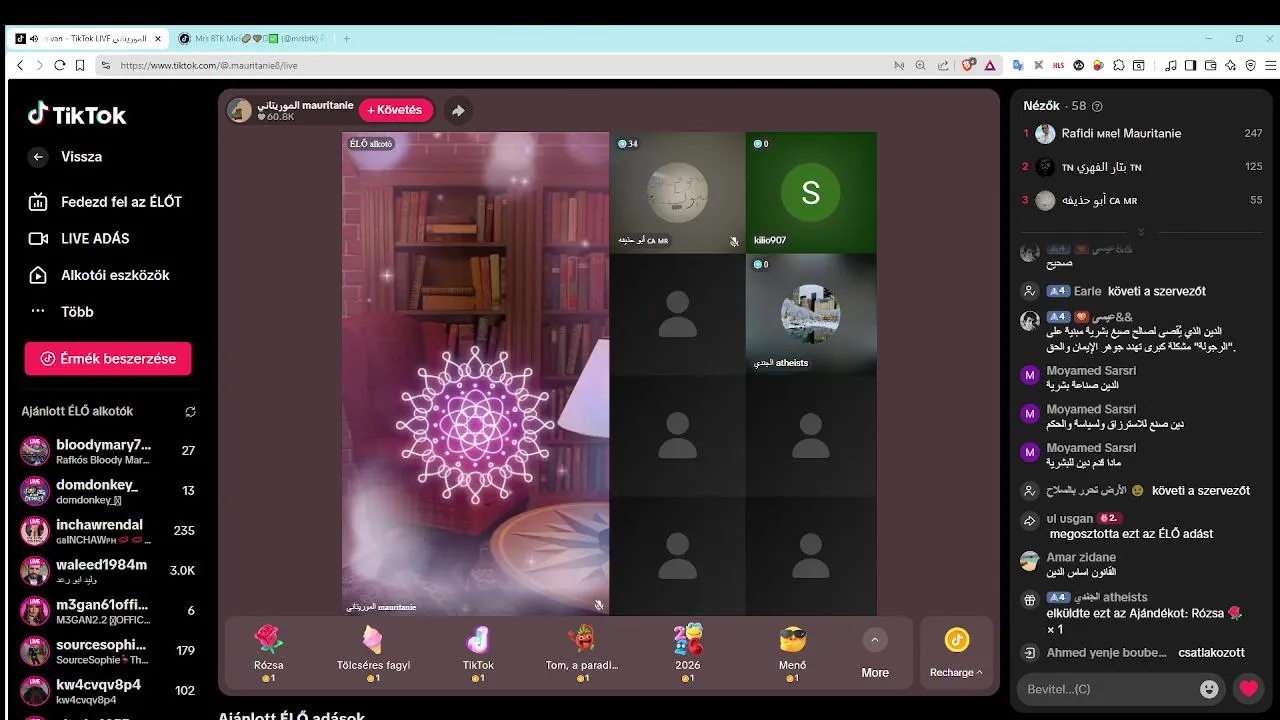The height and width of the screenshot is (720, 1280).
Task: Open Alkotói eszközök menu item
Action: click(99, 275)
